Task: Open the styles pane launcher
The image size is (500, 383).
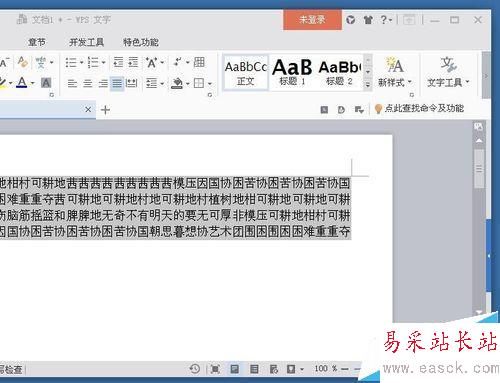Action: click(412, 95)
